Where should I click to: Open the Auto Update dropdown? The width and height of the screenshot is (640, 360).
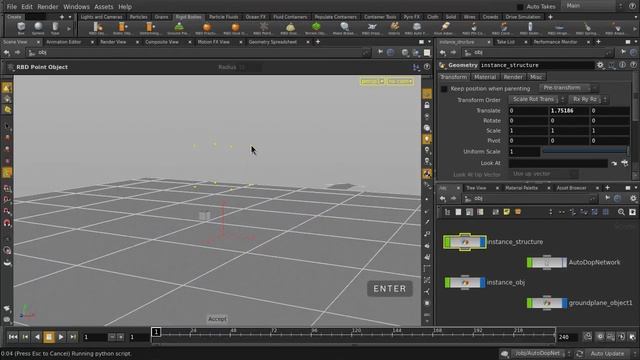611,353
